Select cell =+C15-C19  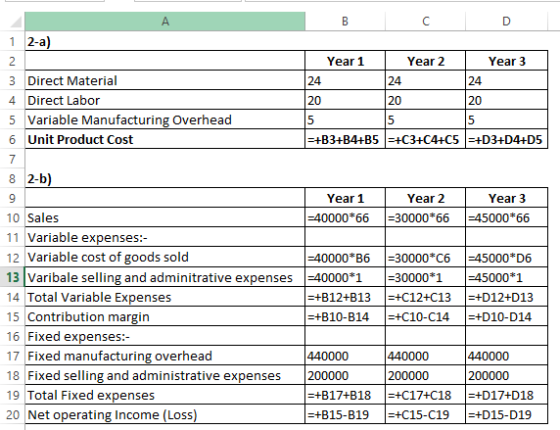tap(425, 414)
